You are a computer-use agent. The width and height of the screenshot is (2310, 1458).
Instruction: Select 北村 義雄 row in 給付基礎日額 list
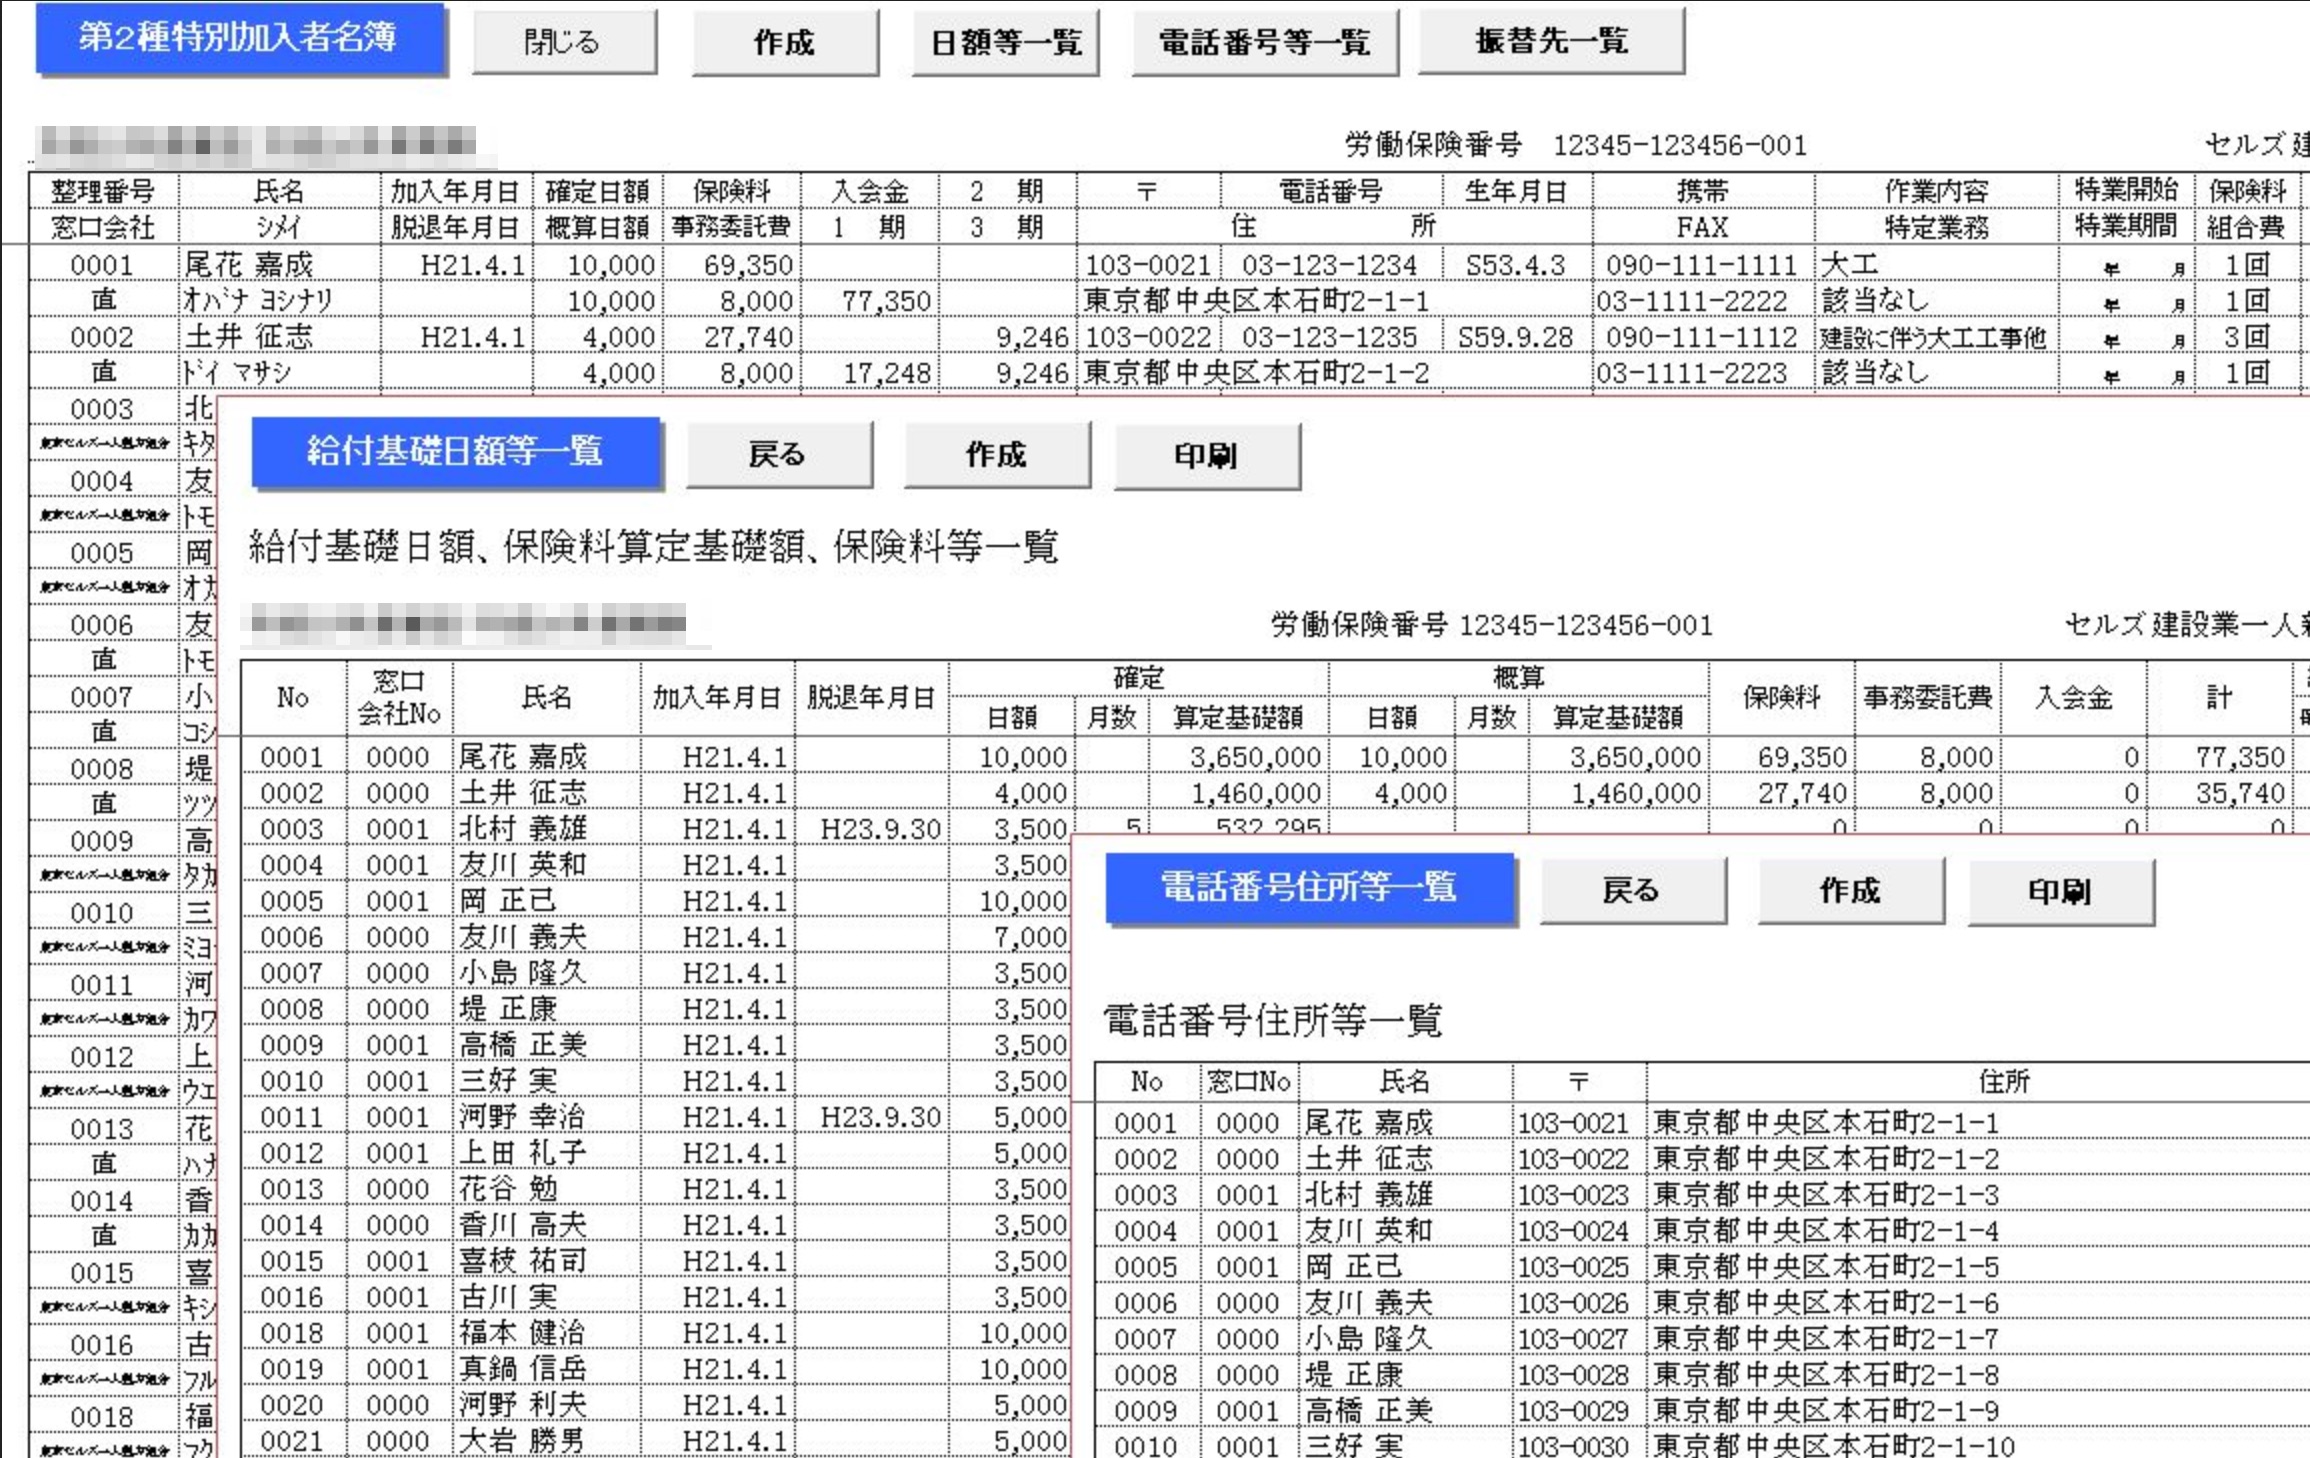pyautogui.click(x=523, y=829)
